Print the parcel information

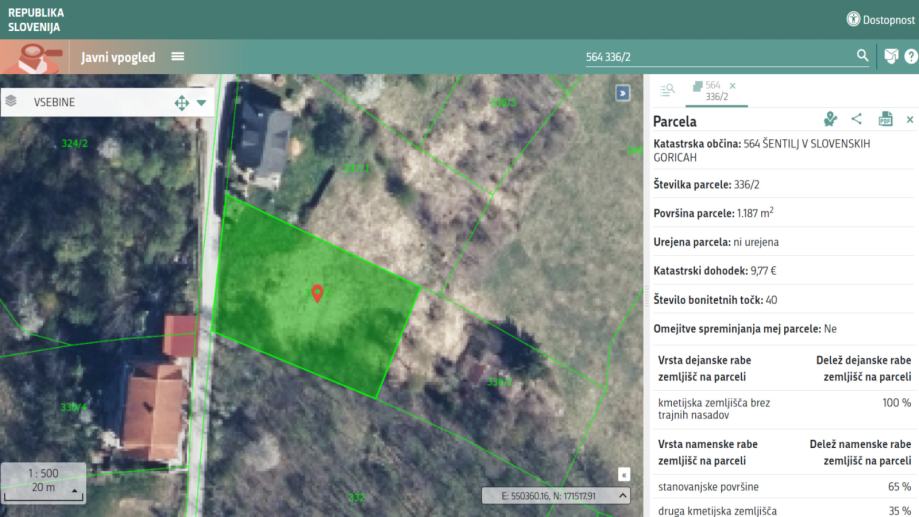[x=886, y=119]
